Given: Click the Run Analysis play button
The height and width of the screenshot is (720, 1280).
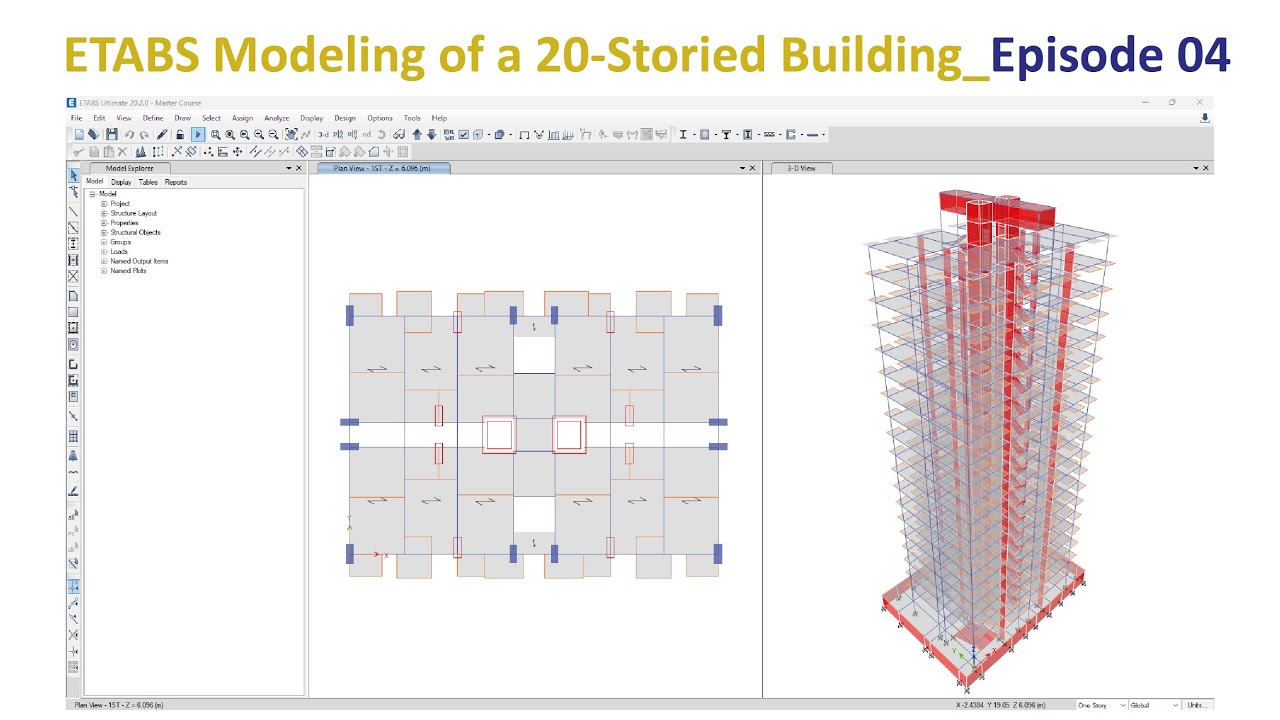Looking at the screenshot, I should point(198,134).
